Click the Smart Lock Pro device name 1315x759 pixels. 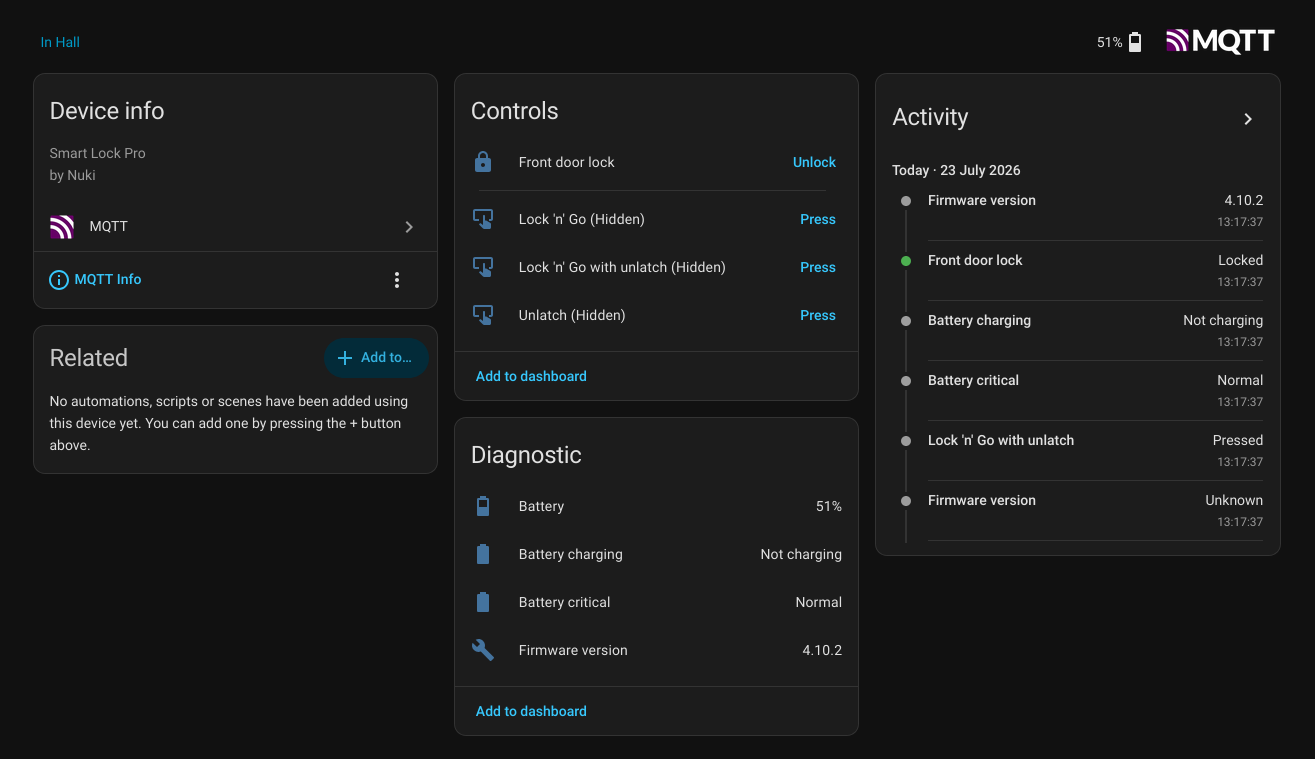pyautogui.click(x=98, y=153)
